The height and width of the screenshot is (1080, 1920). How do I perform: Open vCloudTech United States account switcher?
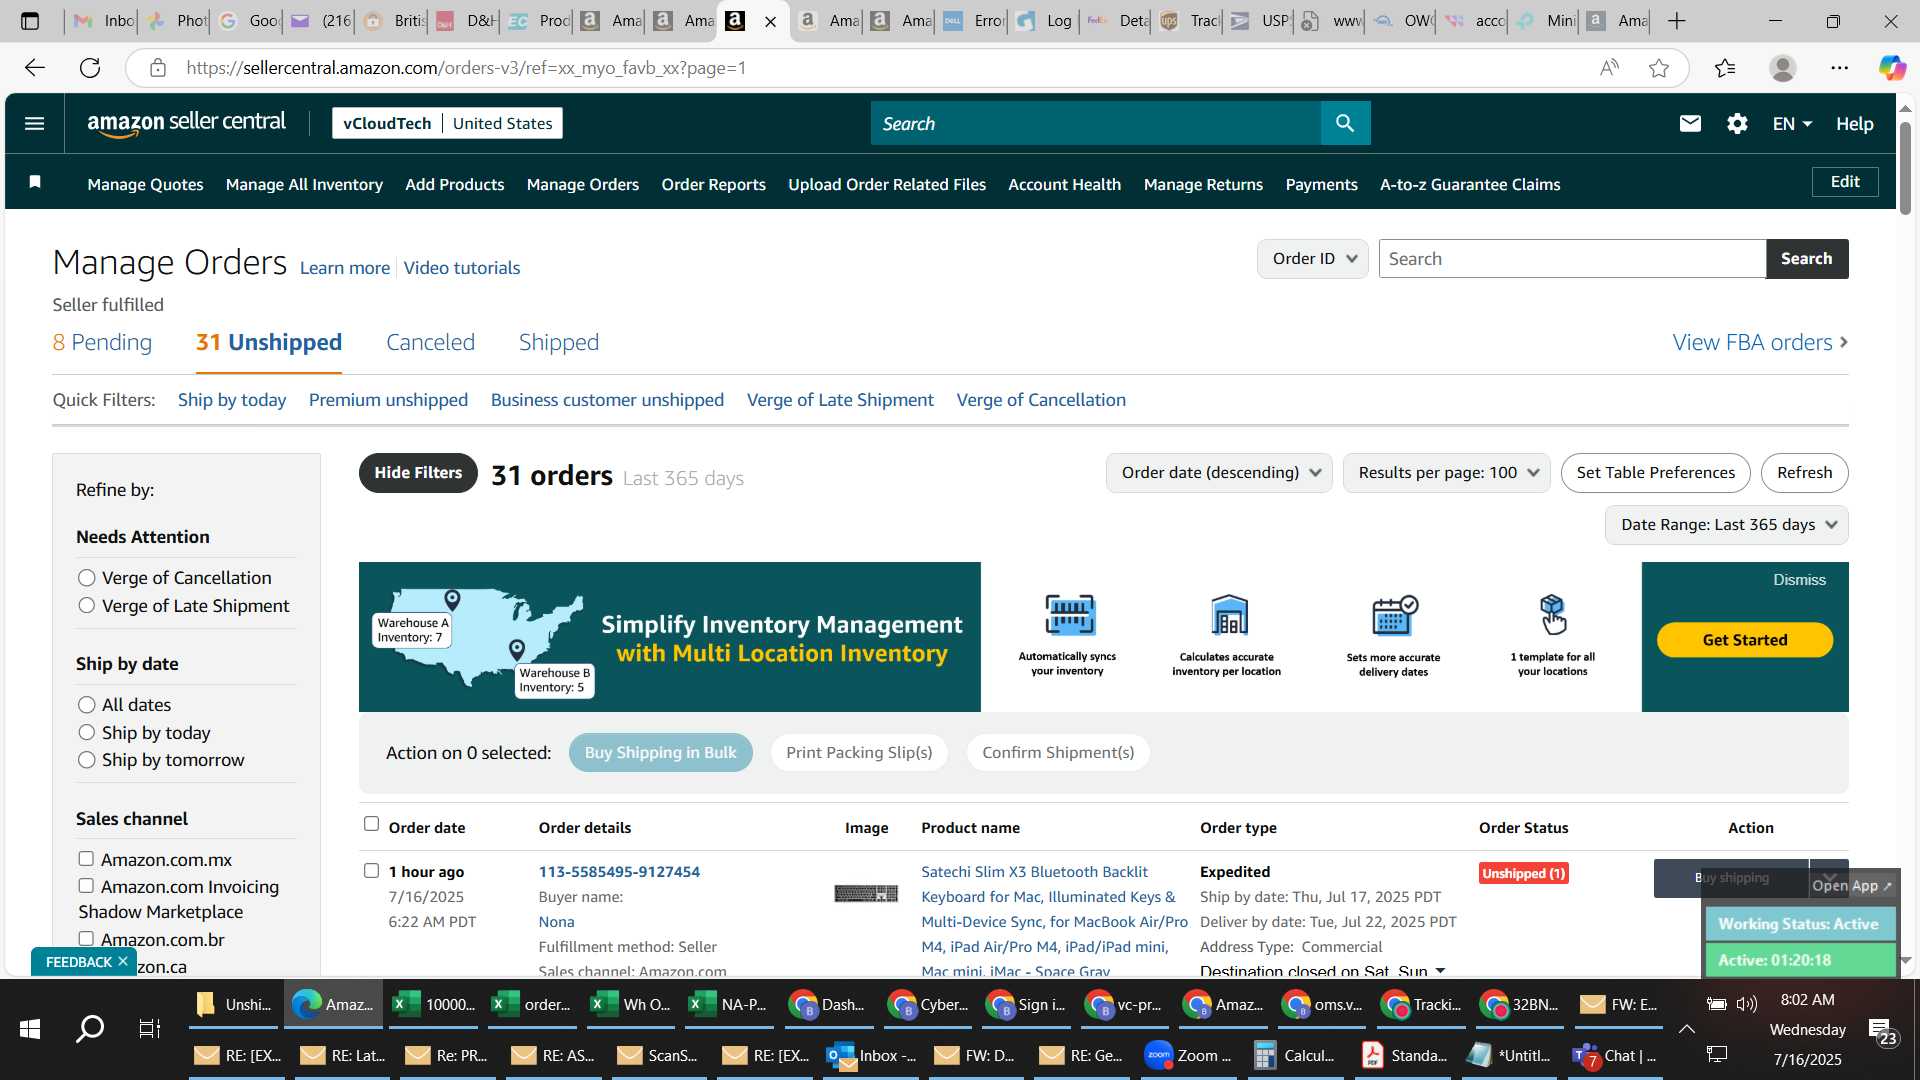click(x=447, y=123)
